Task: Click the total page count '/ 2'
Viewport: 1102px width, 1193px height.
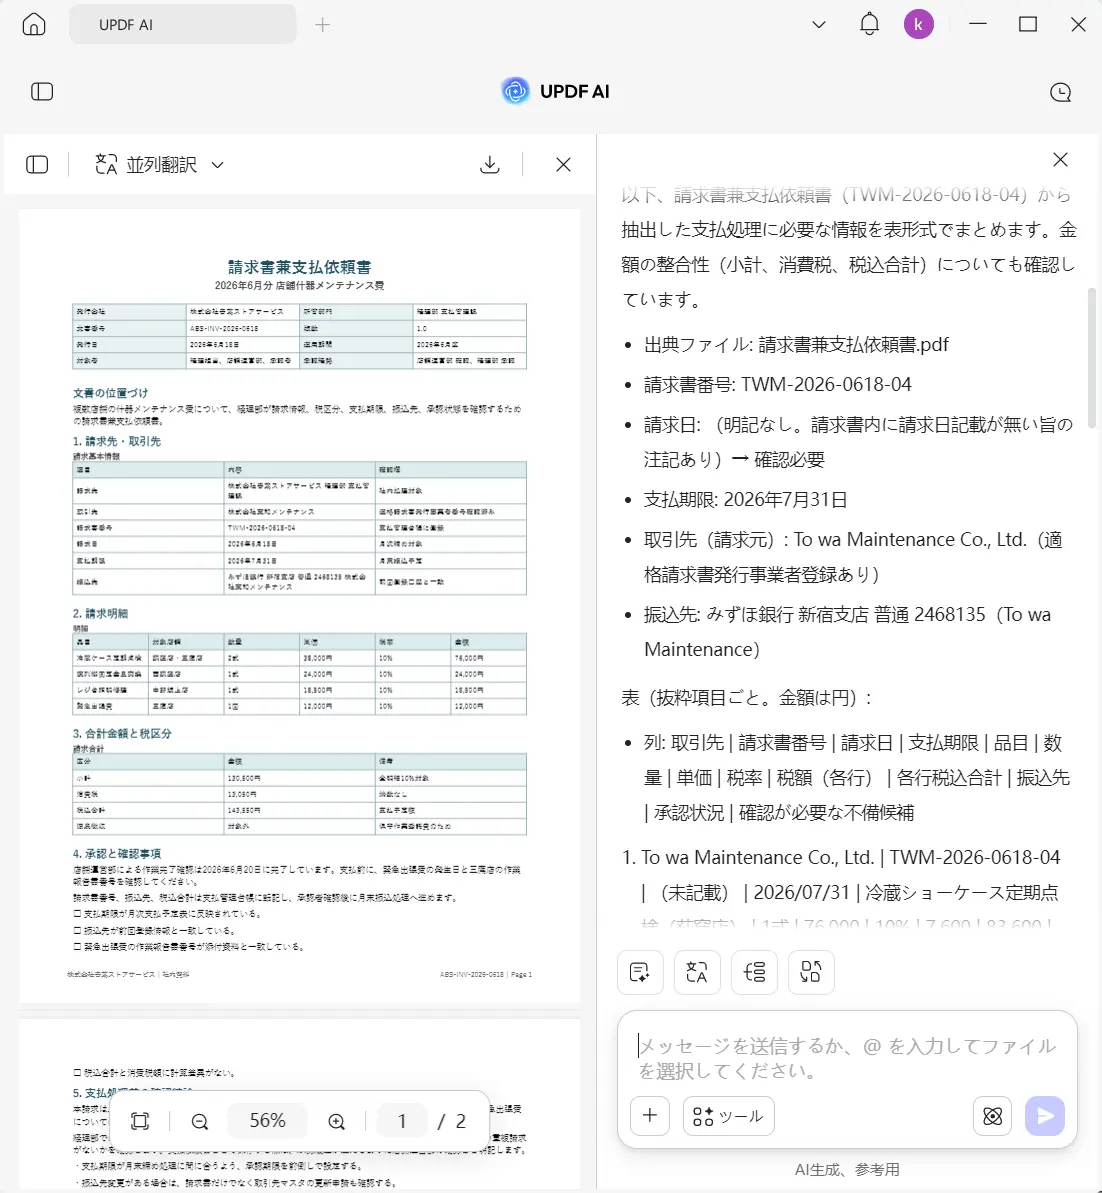Action: 451,1121
